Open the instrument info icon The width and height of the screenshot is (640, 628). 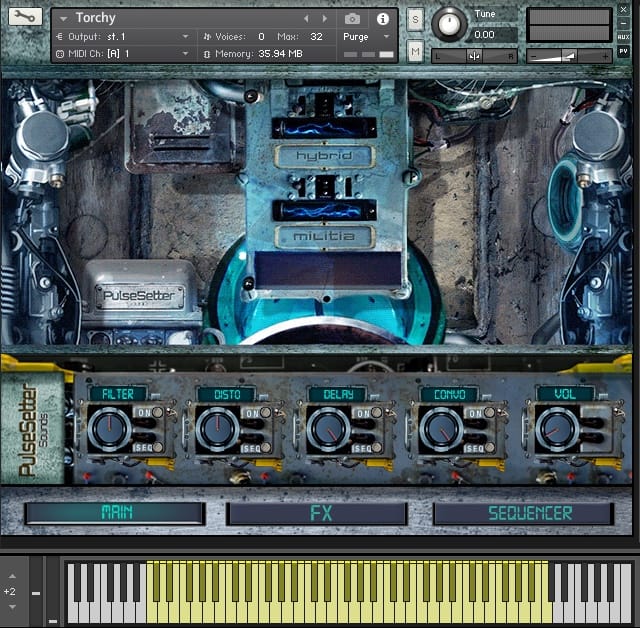[x=381, y=19]
